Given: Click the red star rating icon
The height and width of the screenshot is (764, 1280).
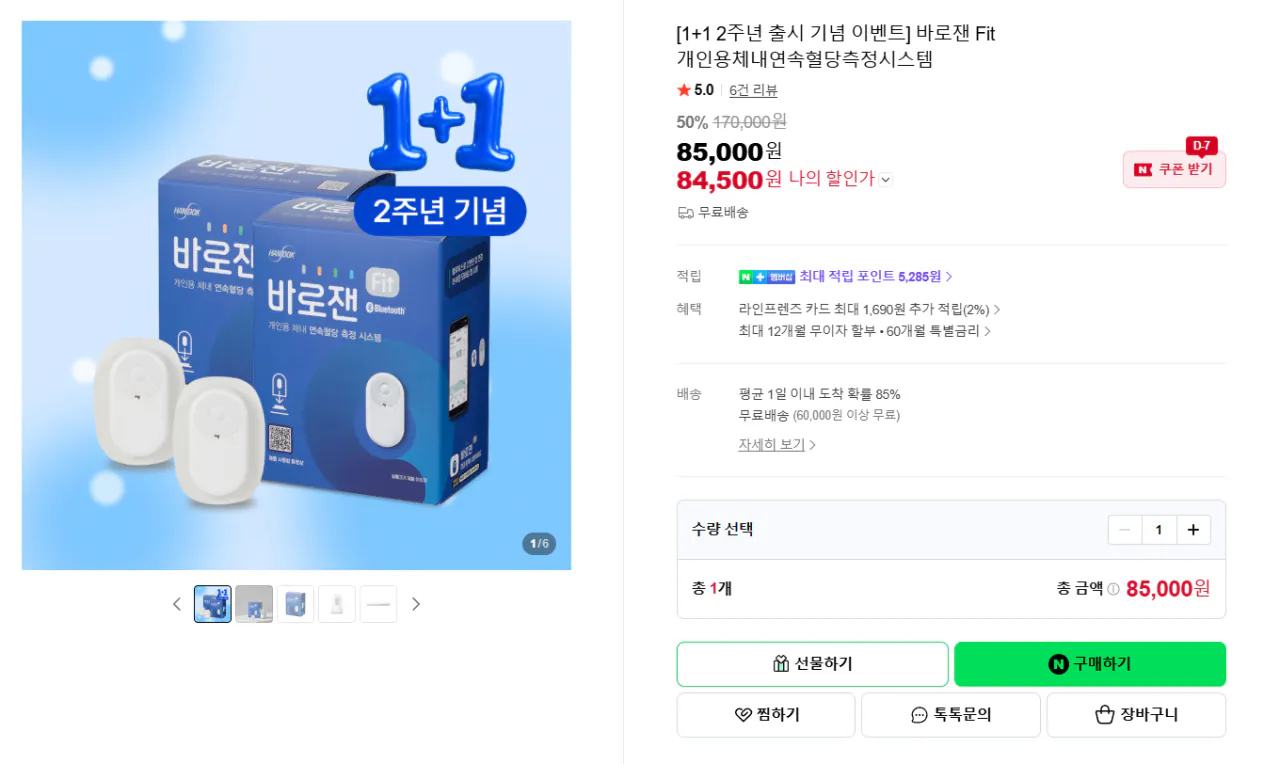Looking at the screenshot, I should click(x=685, y=90).
